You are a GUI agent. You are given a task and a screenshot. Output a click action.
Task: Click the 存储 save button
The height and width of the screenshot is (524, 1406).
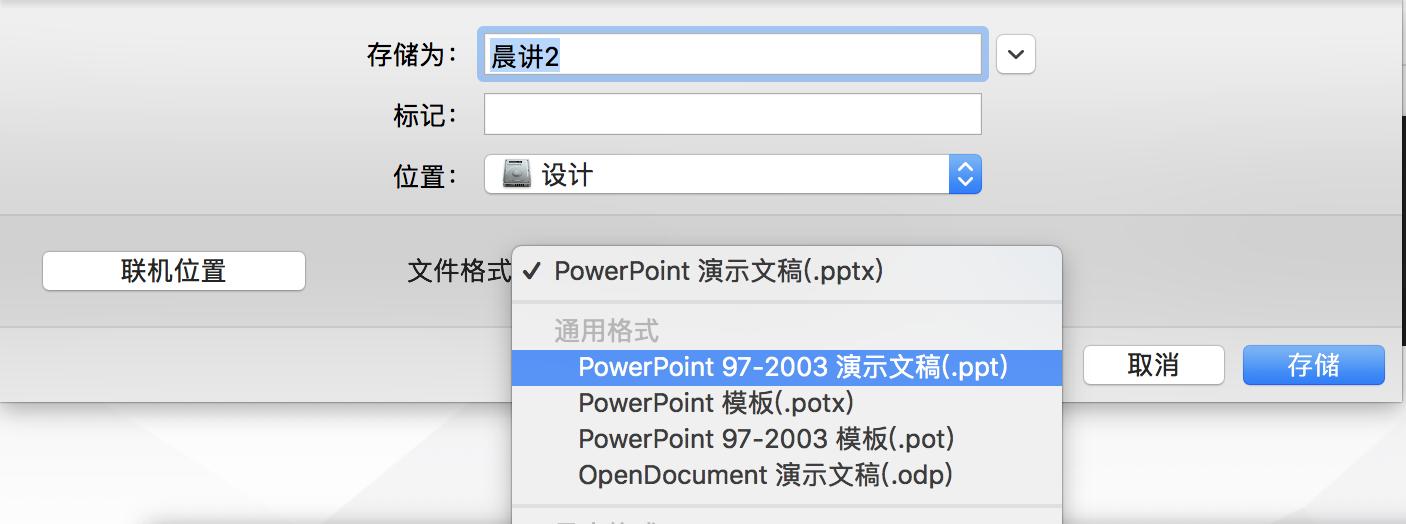pyautogui.click(x=1314, y=365)
